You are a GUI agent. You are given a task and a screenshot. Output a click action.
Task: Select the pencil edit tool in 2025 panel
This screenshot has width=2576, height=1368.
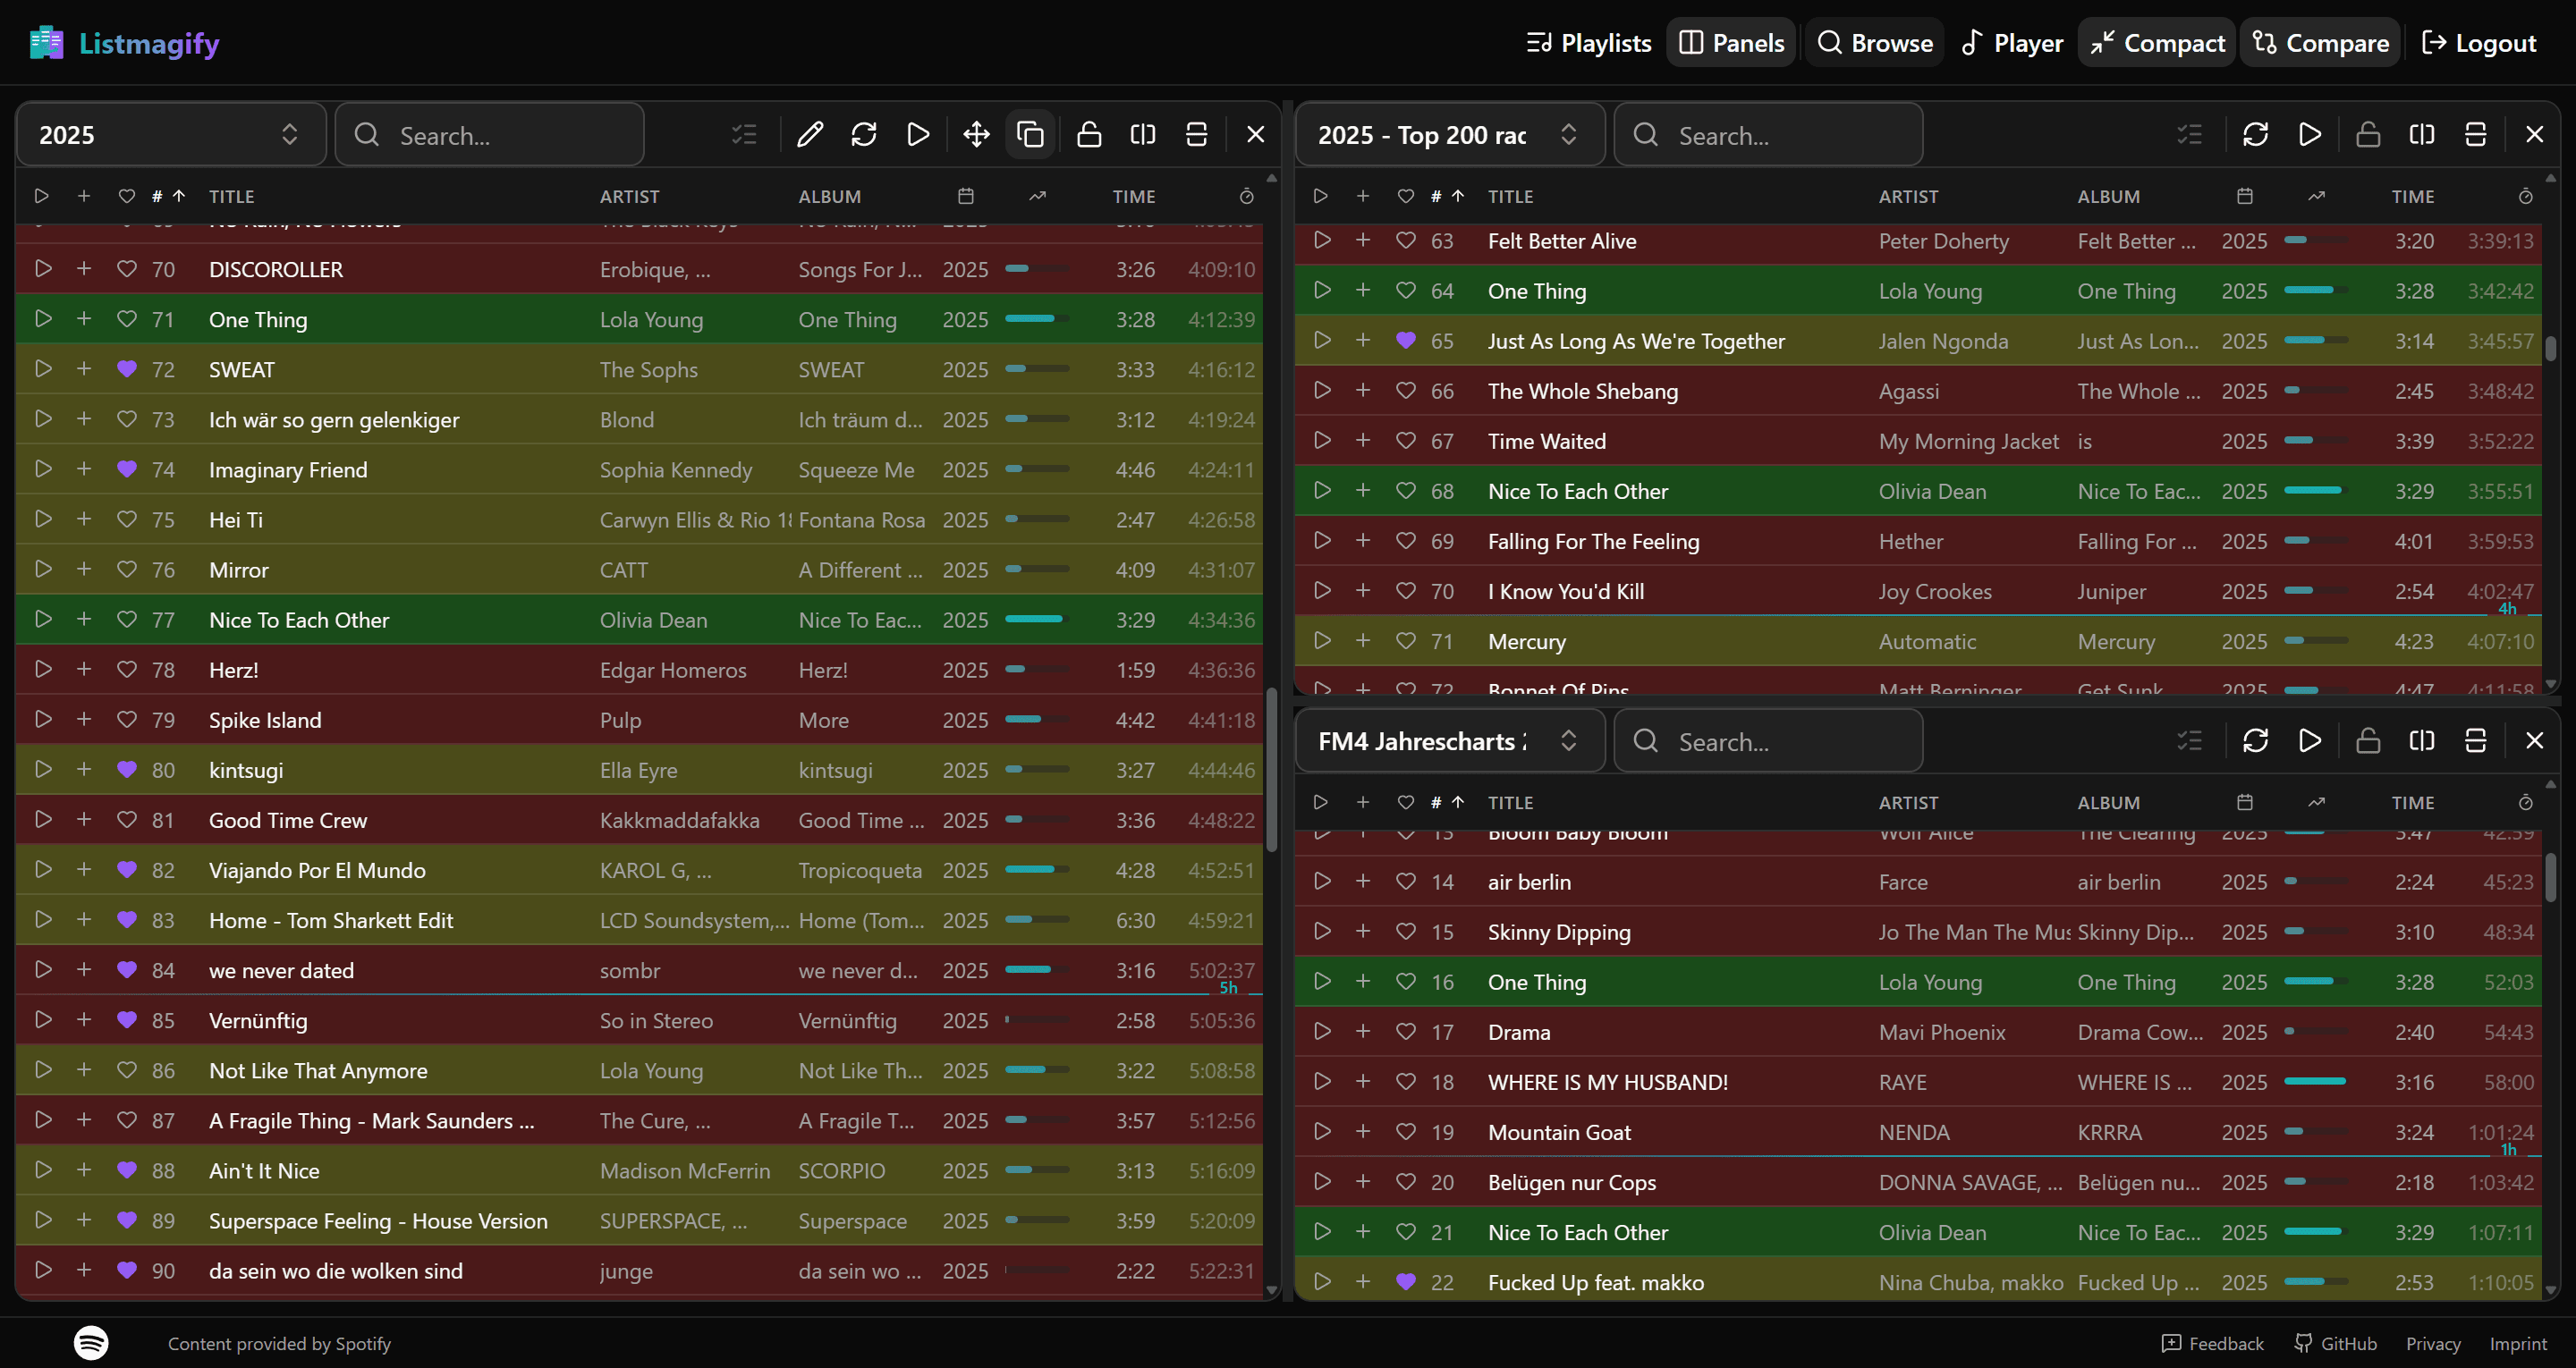click(810, 134)
